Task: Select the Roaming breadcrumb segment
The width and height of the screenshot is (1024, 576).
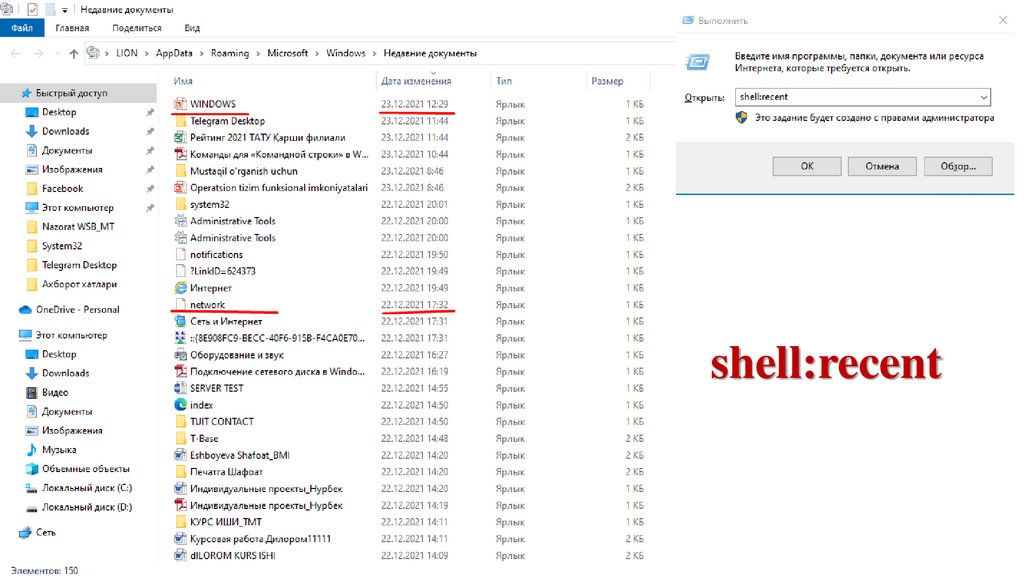Action: pyautogui.click(x=230, y=54)
